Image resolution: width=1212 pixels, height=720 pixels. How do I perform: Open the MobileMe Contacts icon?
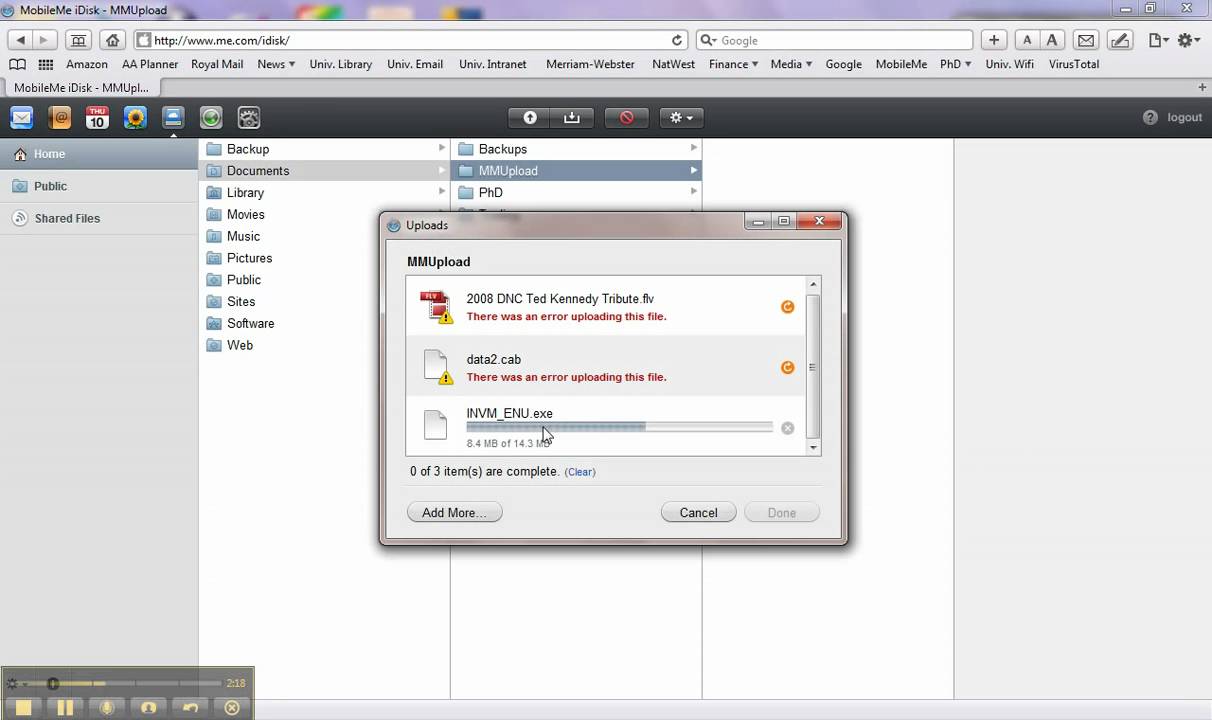(x=60, y=118)
